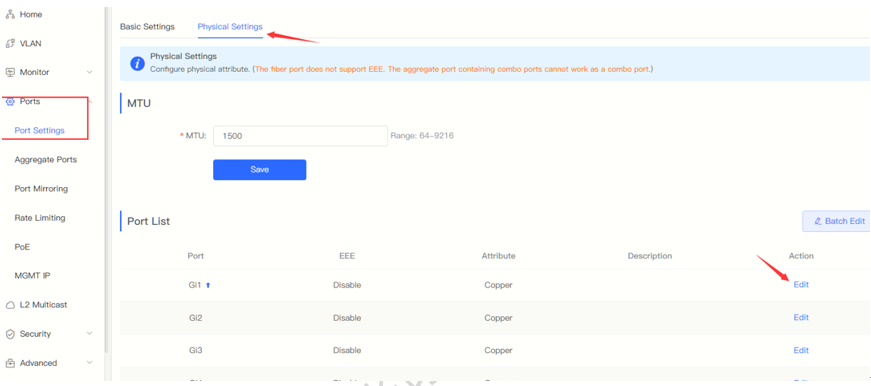Click the Disable EEE value for Gi1
The height and width of the screenshot is (386, 871).
coord(347,285)
